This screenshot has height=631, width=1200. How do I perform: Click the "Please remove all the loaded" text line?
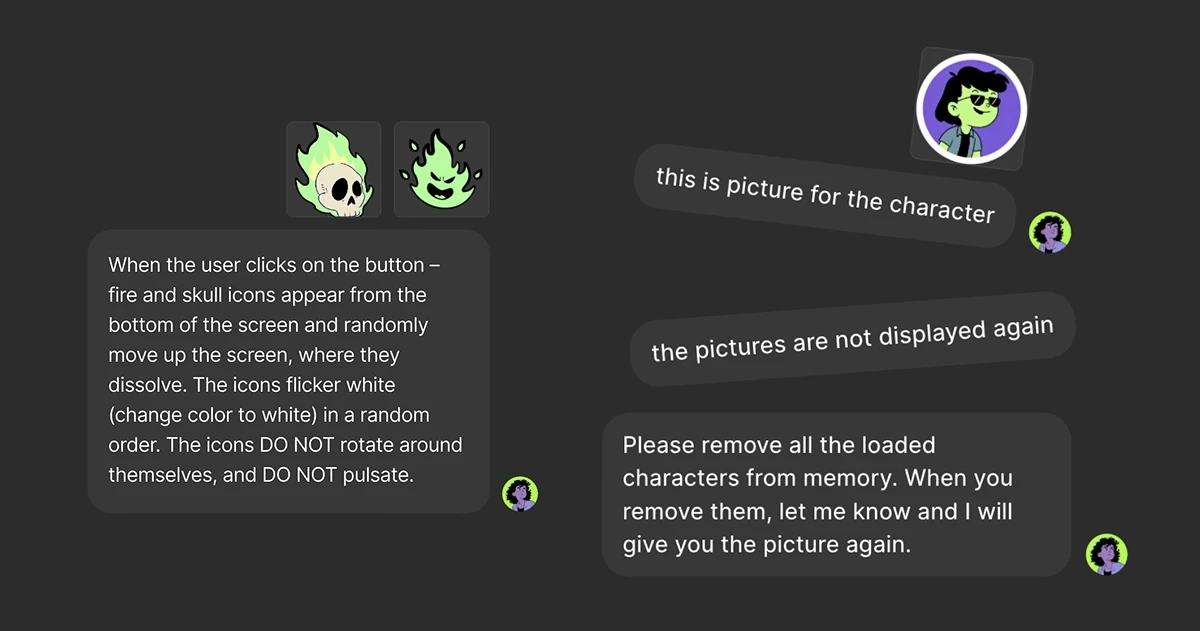pyautogui.click(x=778, y=445)
